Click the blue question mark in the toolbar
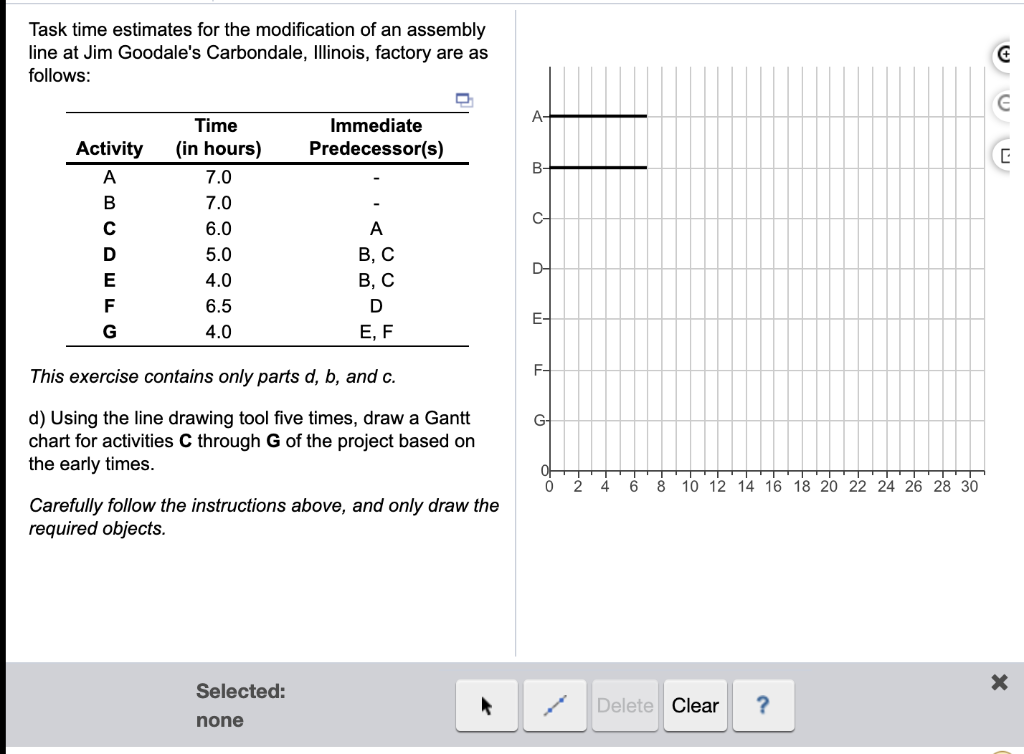The width and height of the screenshot is (1024, 754). (x=763, y=705)
